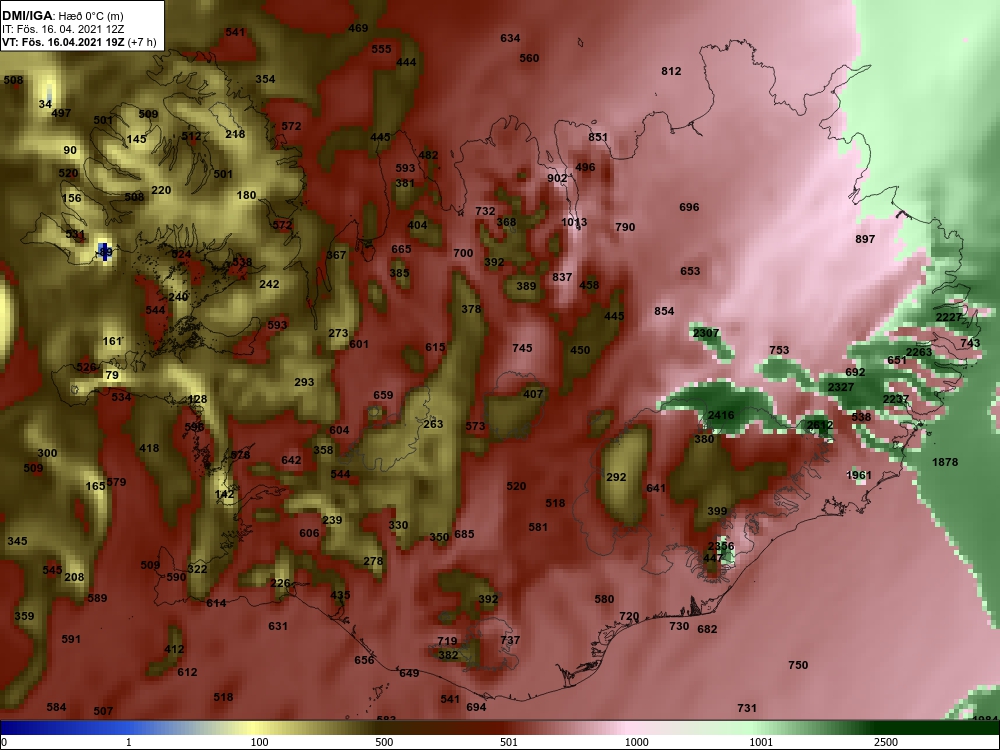Click the map value 34
Image resolution: width=1000 pixels, height=750 pixels.
(x=45, y=104)
